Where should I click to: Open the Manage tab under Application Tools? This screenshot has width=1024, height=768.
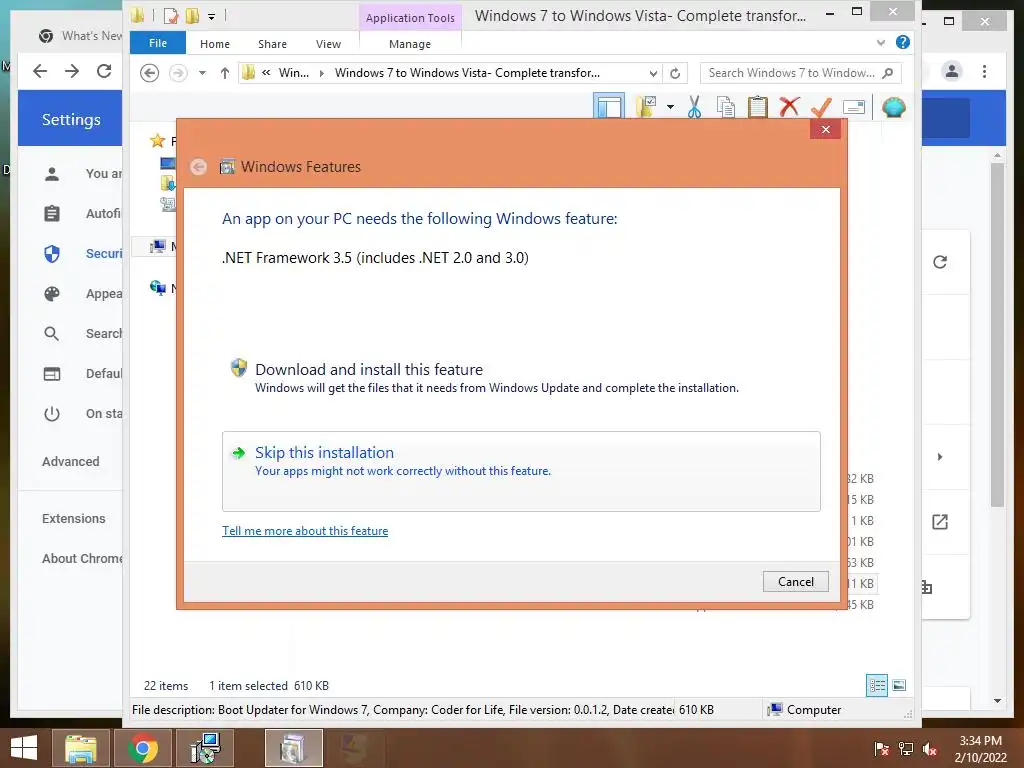[x=409, y=44]
